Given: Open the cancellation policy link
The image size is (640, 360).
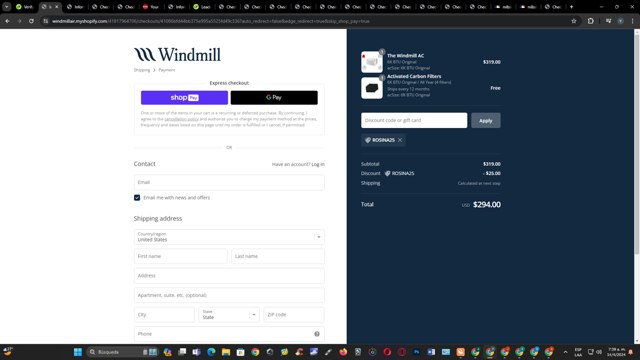Looking at the screenshot, I should click(x=181, y=119).
